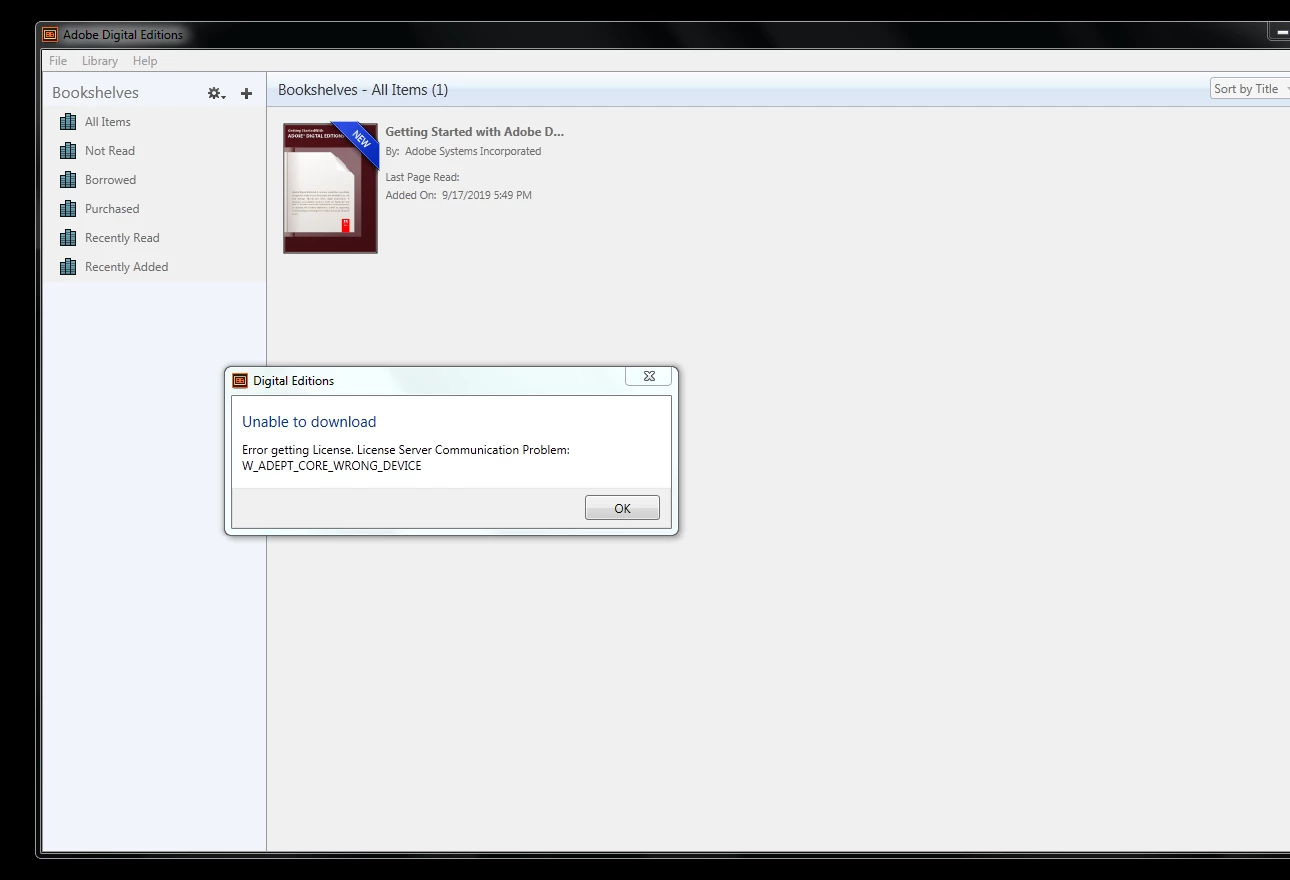Select the Purchased shelf label

pos(112,209)
